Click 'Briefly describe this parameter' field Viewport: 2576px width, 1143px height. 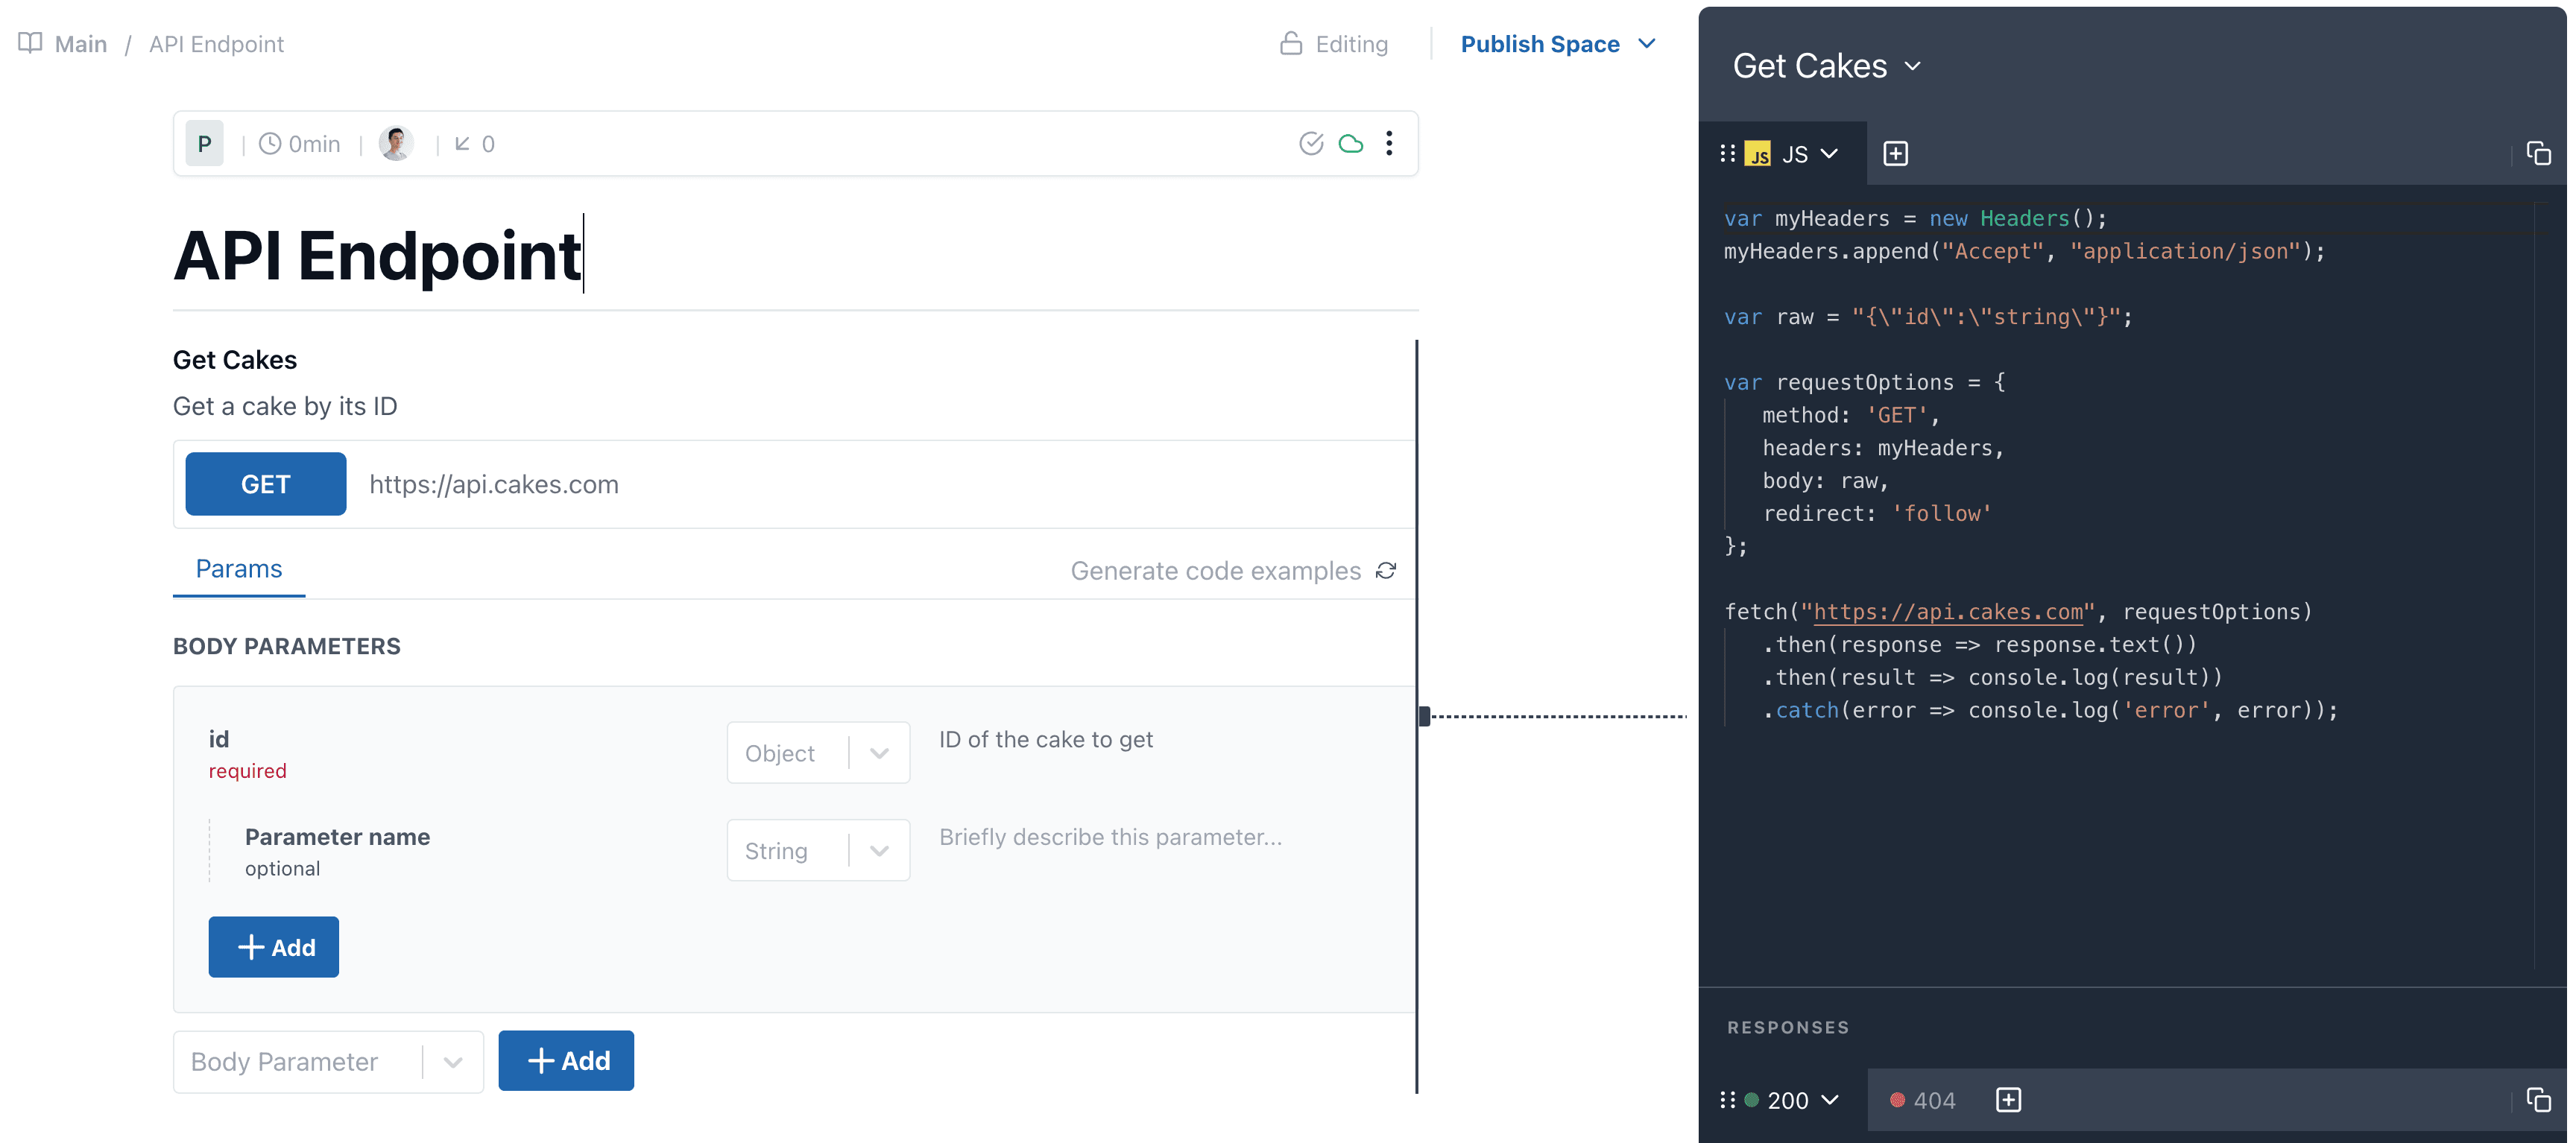[1110, 837]
